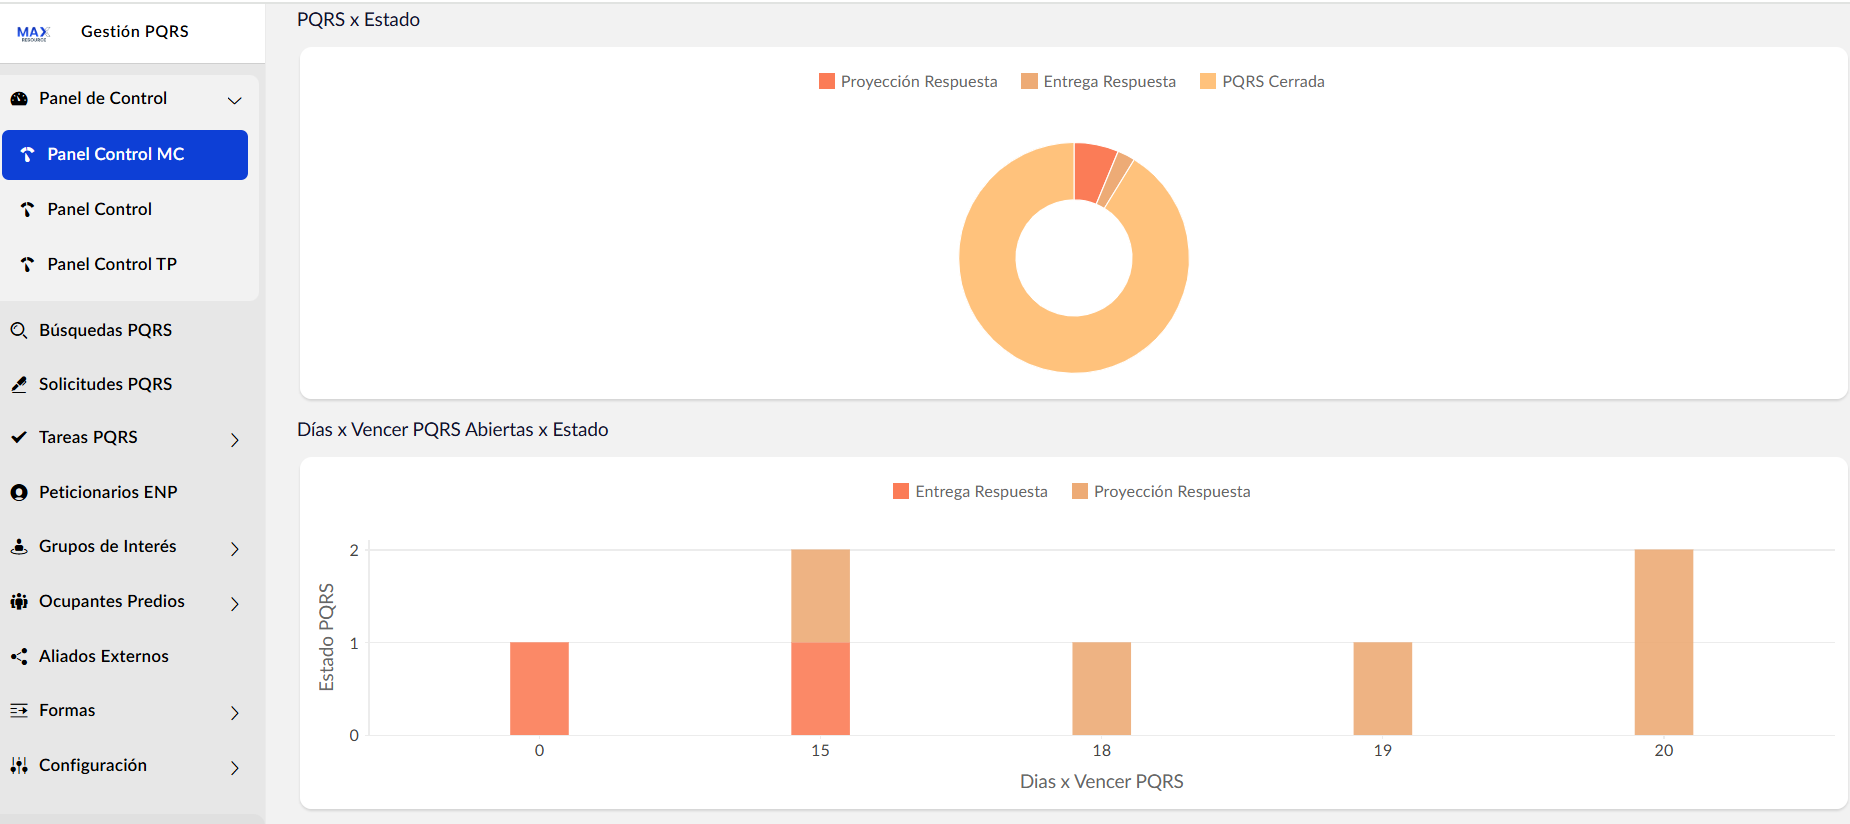Toggle Entrega Respuesta in bar chart legend
Screen dimensions: 1850x824
tap(970, 492)
